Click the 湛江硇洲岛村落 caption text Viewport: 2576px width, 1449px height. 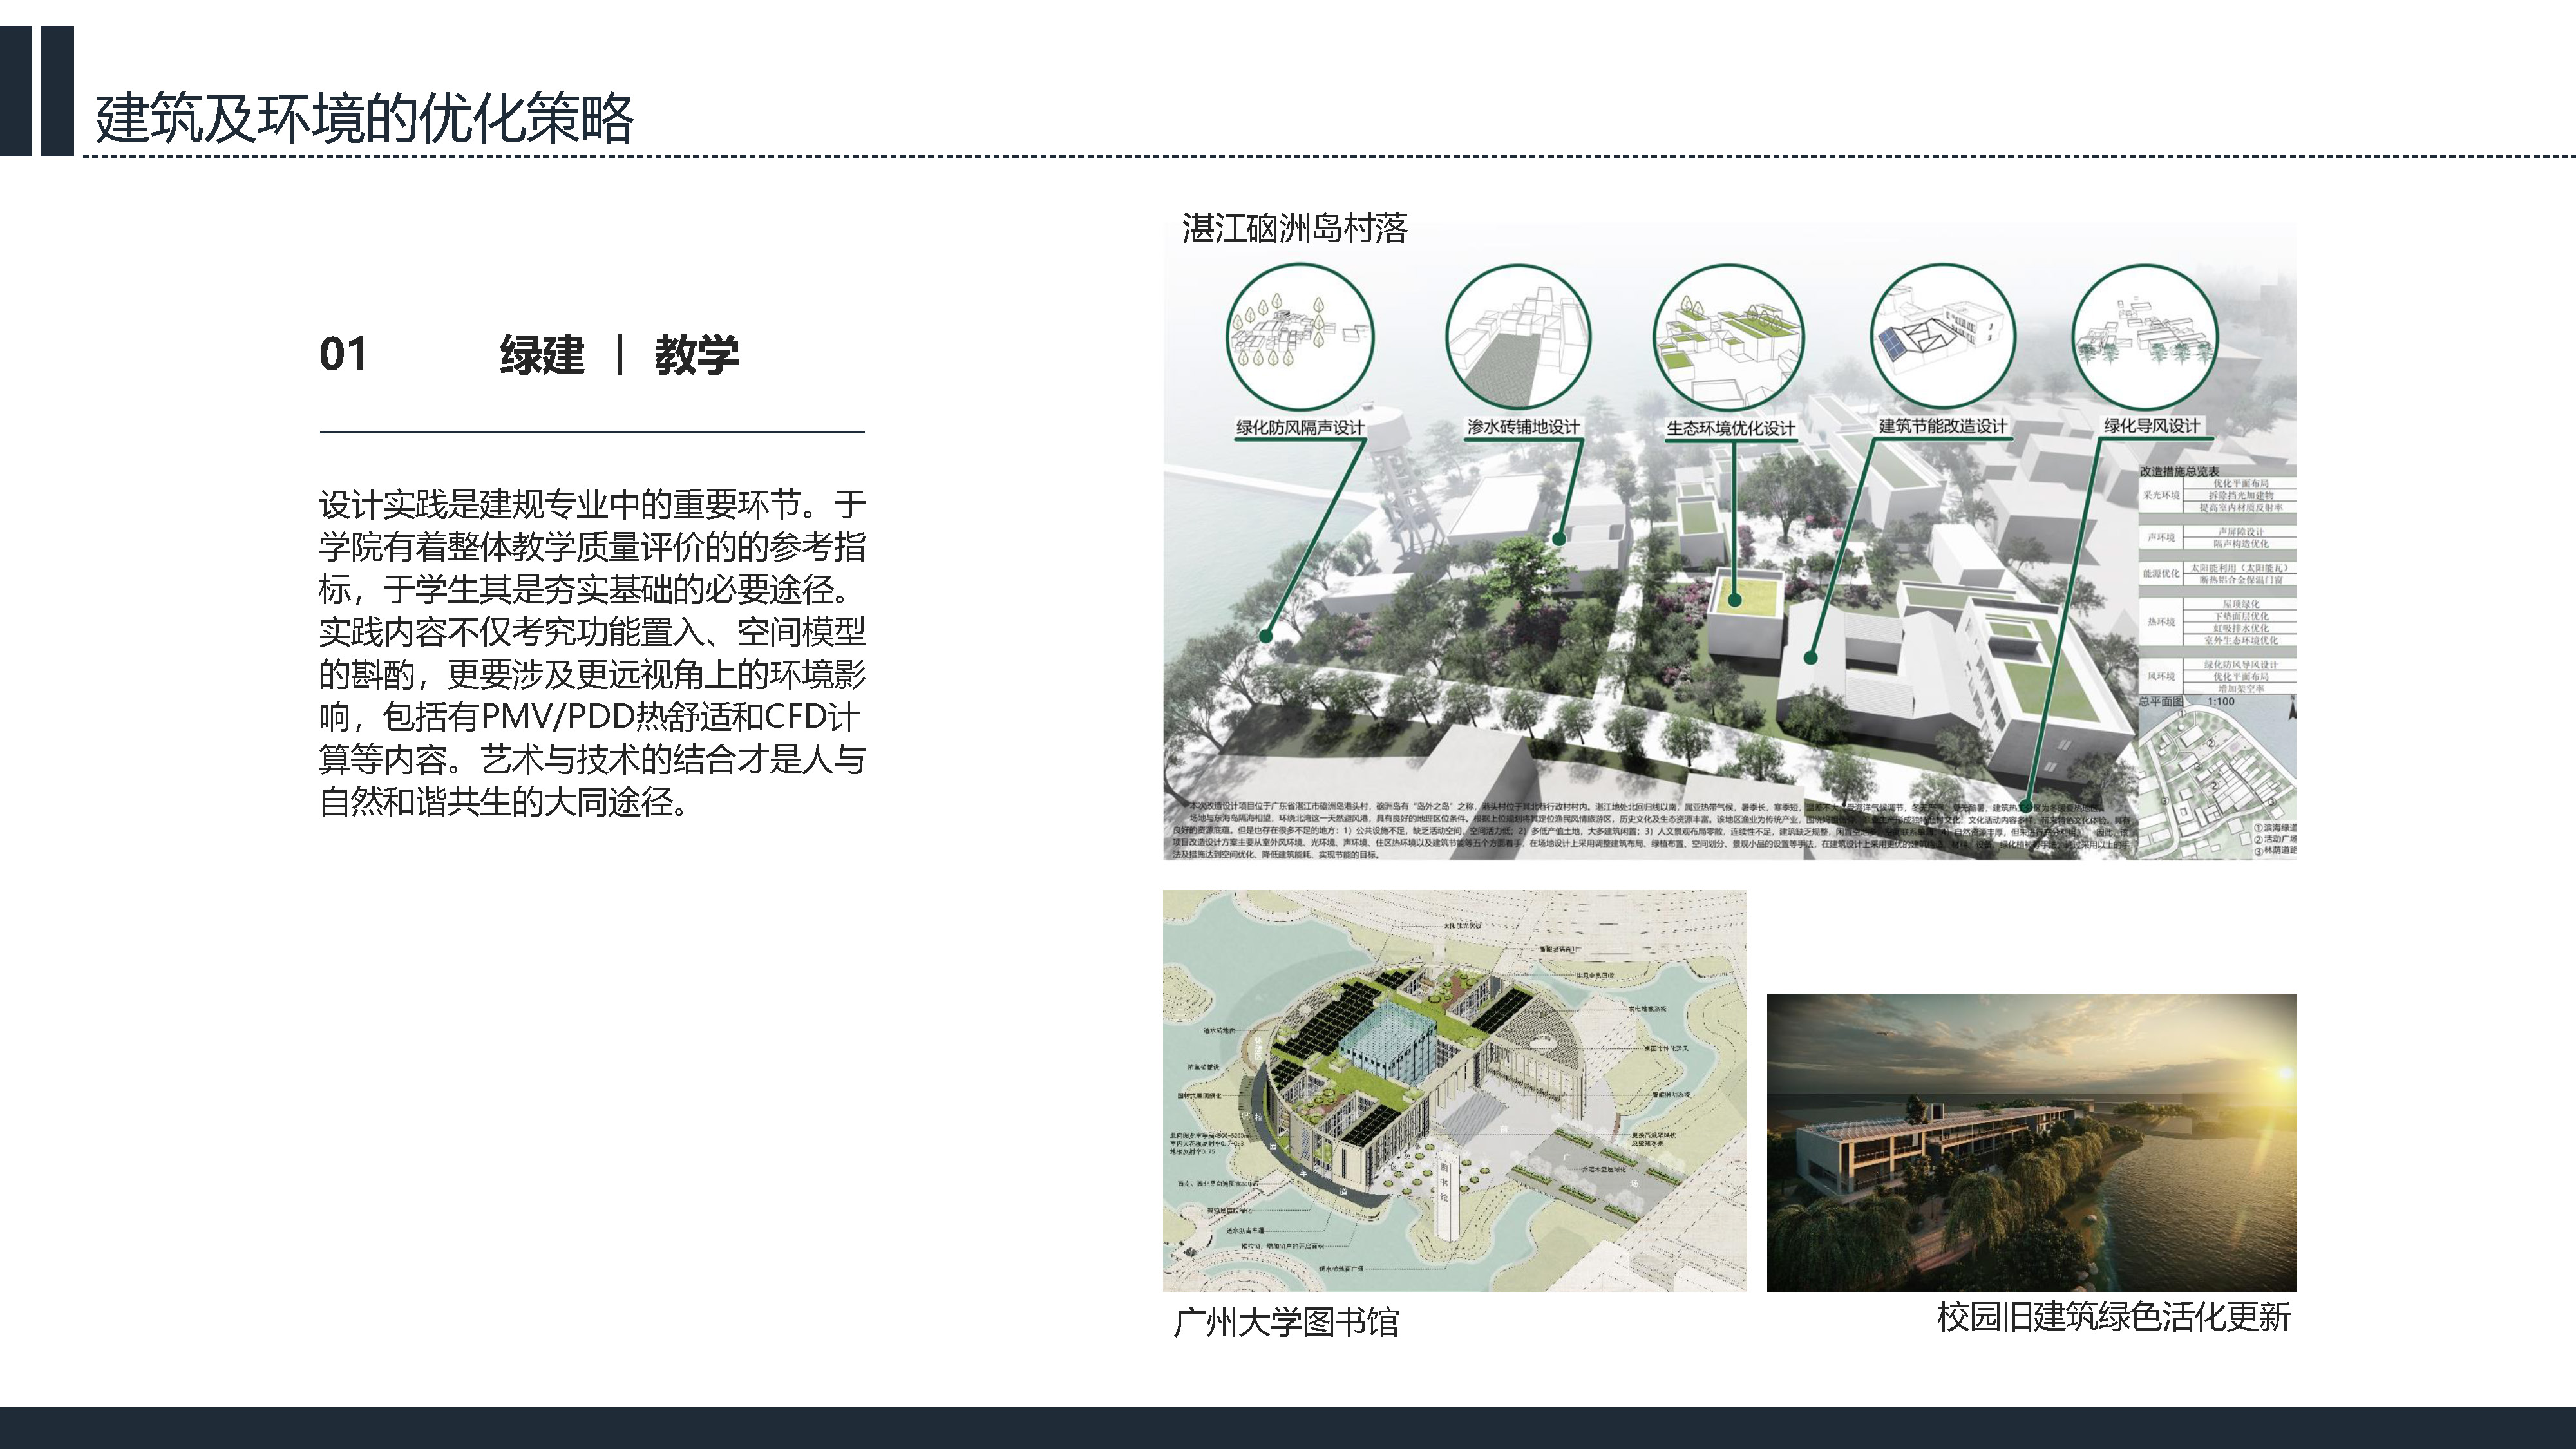tap(1294, 228)
